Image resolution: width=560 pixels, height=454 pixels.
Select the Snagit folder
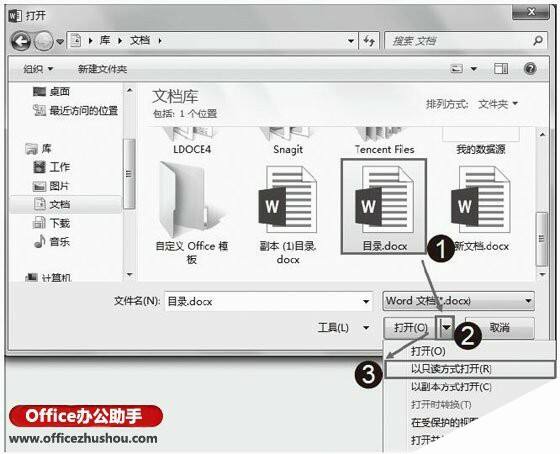288,141
